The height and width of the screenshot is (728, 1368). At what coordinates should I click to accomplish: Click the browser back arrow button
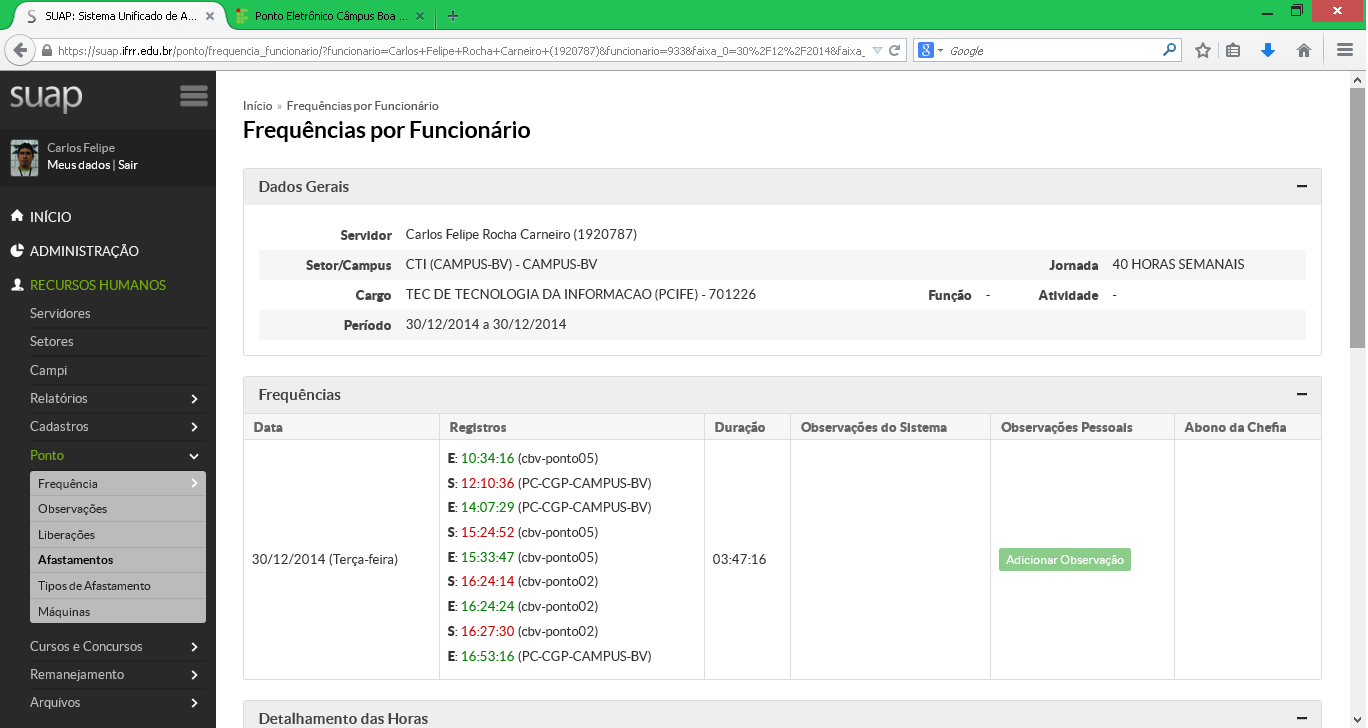[20, 50]
